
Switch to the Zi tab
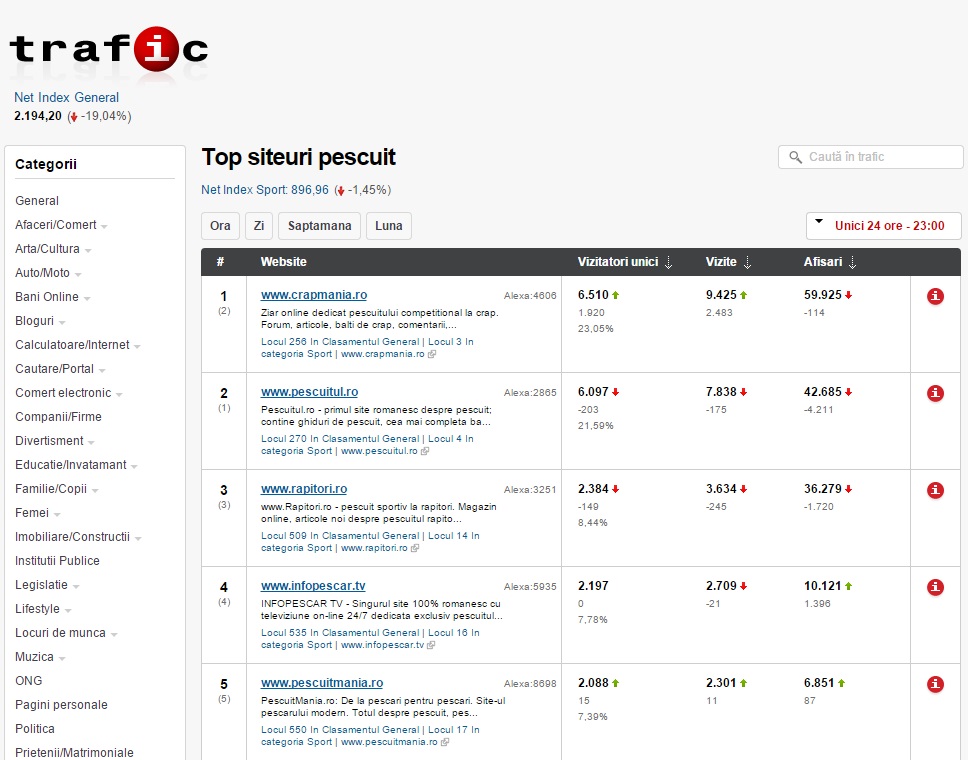click(259, 226)
